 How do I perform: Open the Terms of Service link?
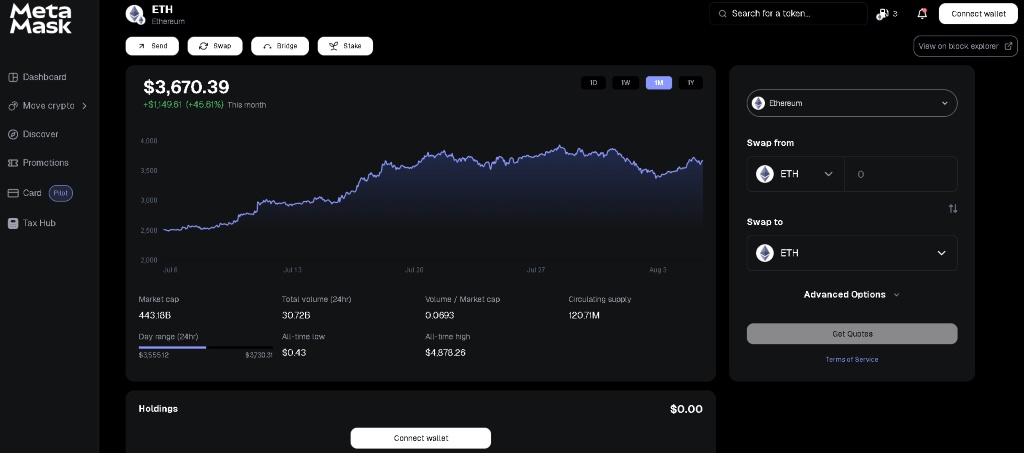pyautogui.click(x=852, y=360)
